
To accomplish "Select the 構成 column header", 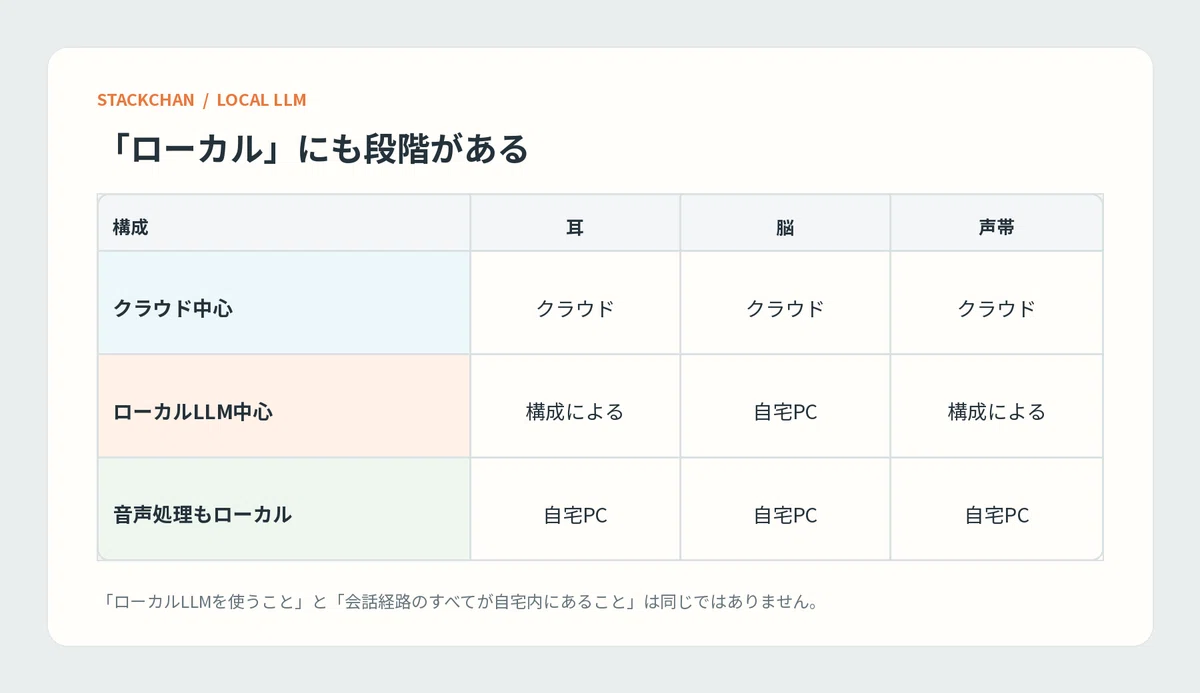I will pos(284,223).
